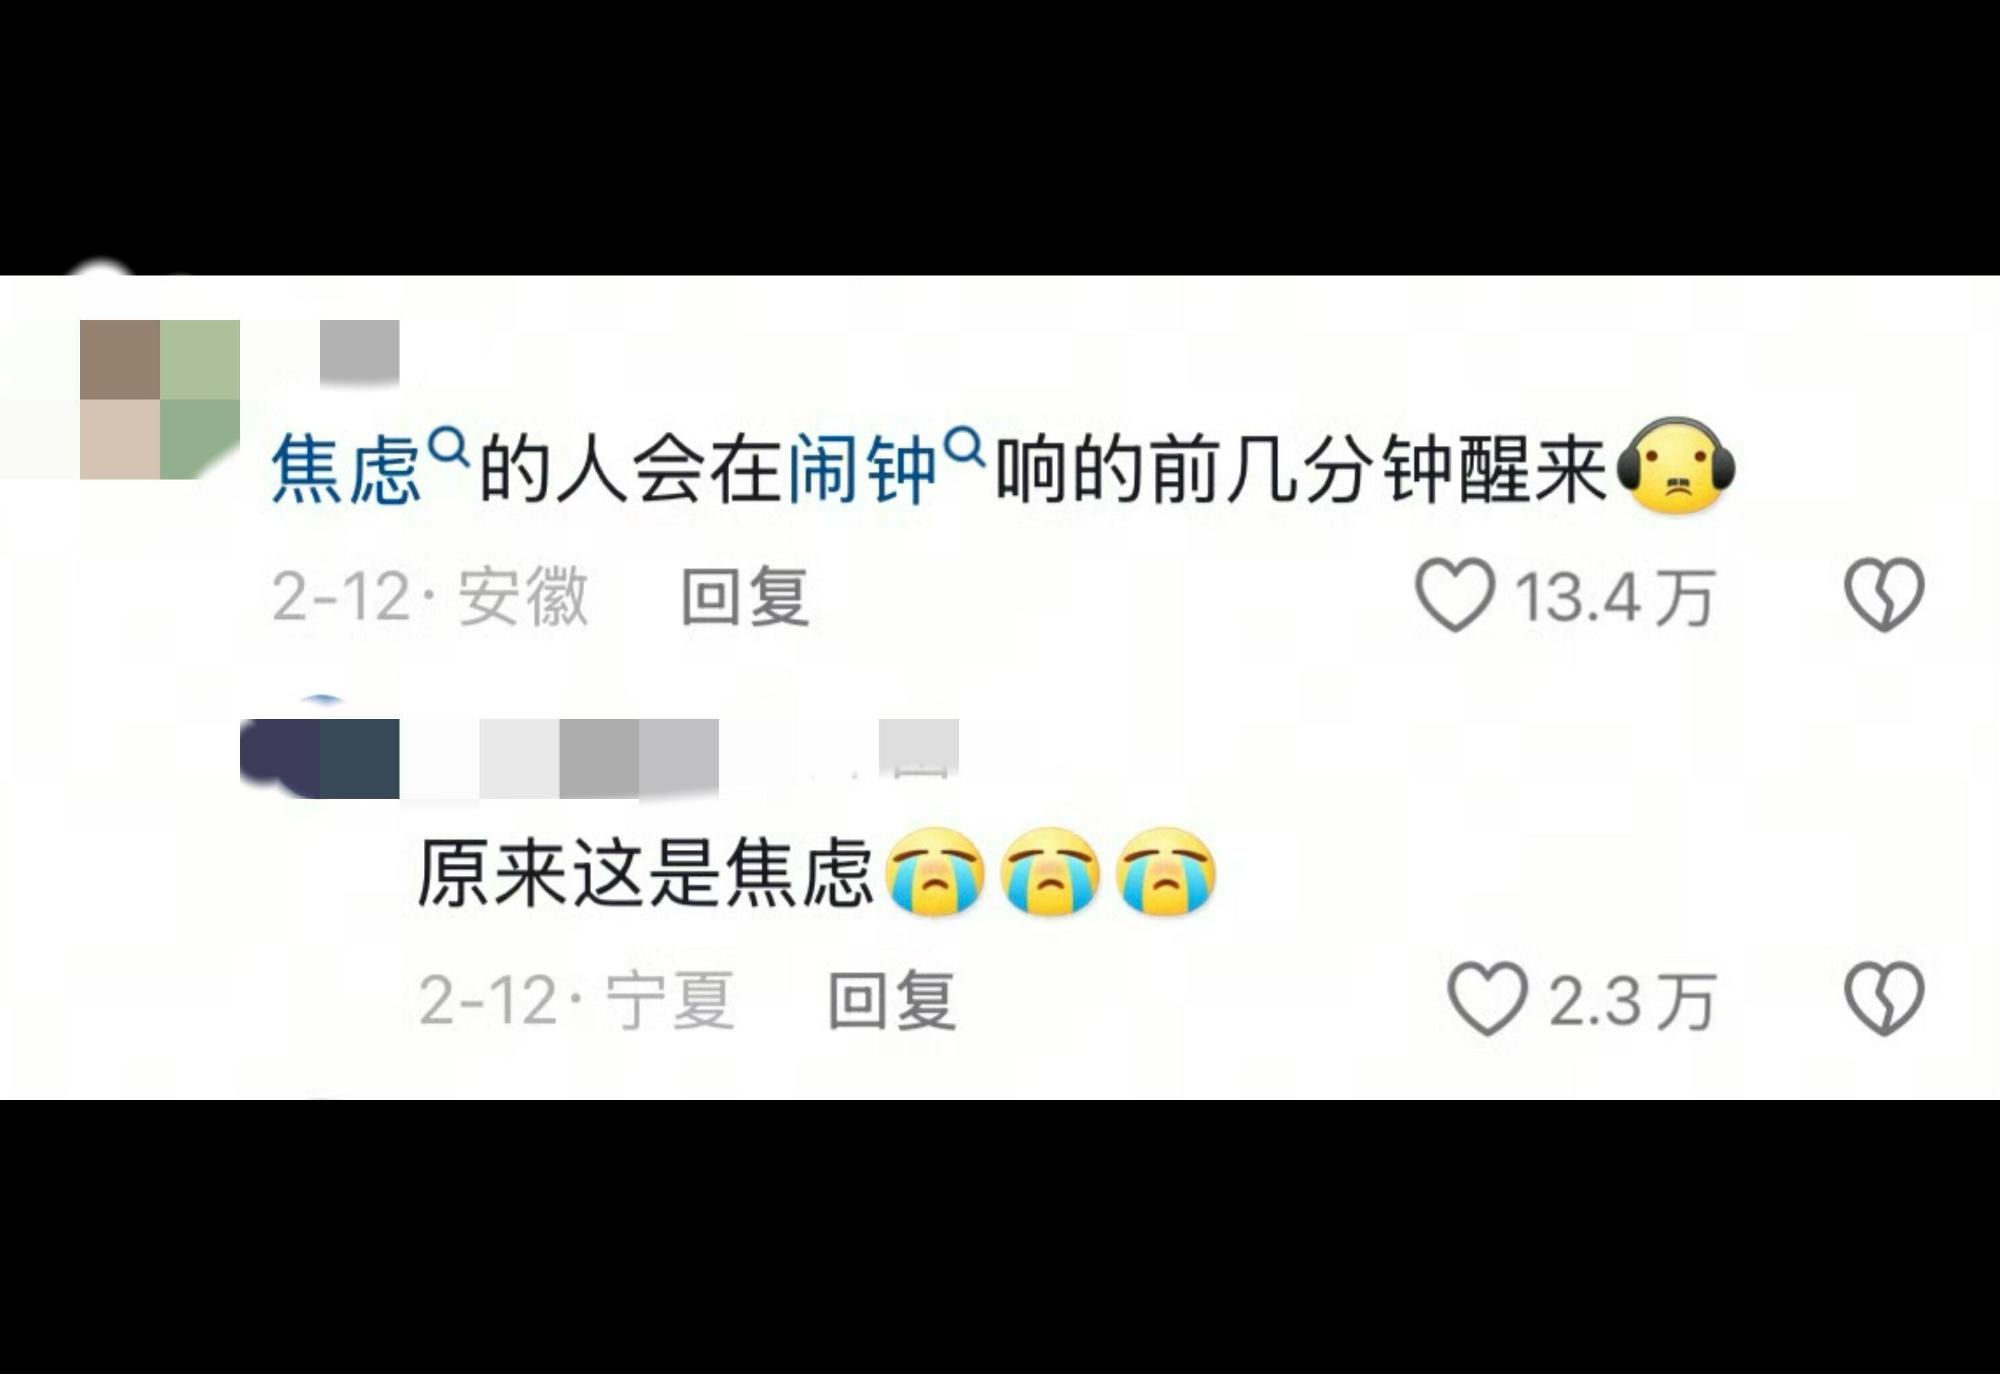2000x1374 pixels.
Task: Dislike the 原来这是焦虑 reply with broken heart
Action: (x=1884, y=999)
